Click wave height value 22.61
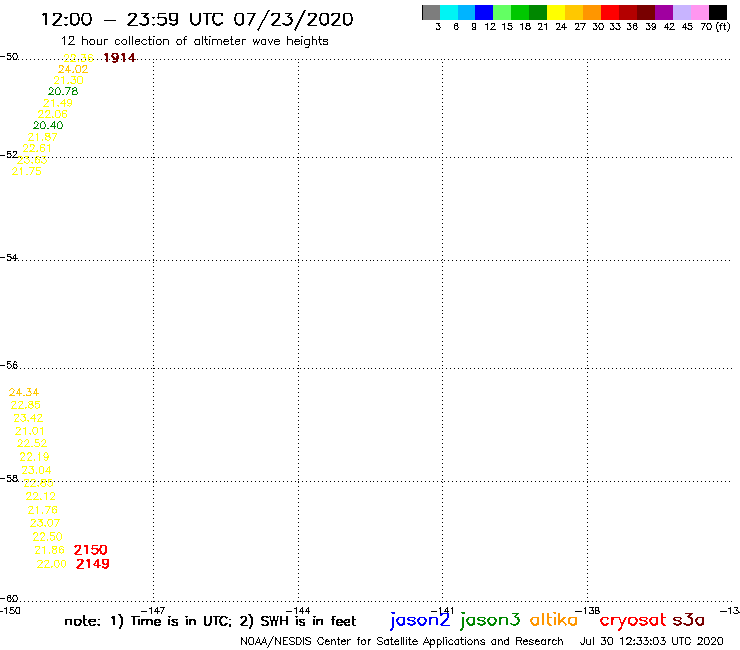This screenshot has height=650, width=740. point(37,148)
